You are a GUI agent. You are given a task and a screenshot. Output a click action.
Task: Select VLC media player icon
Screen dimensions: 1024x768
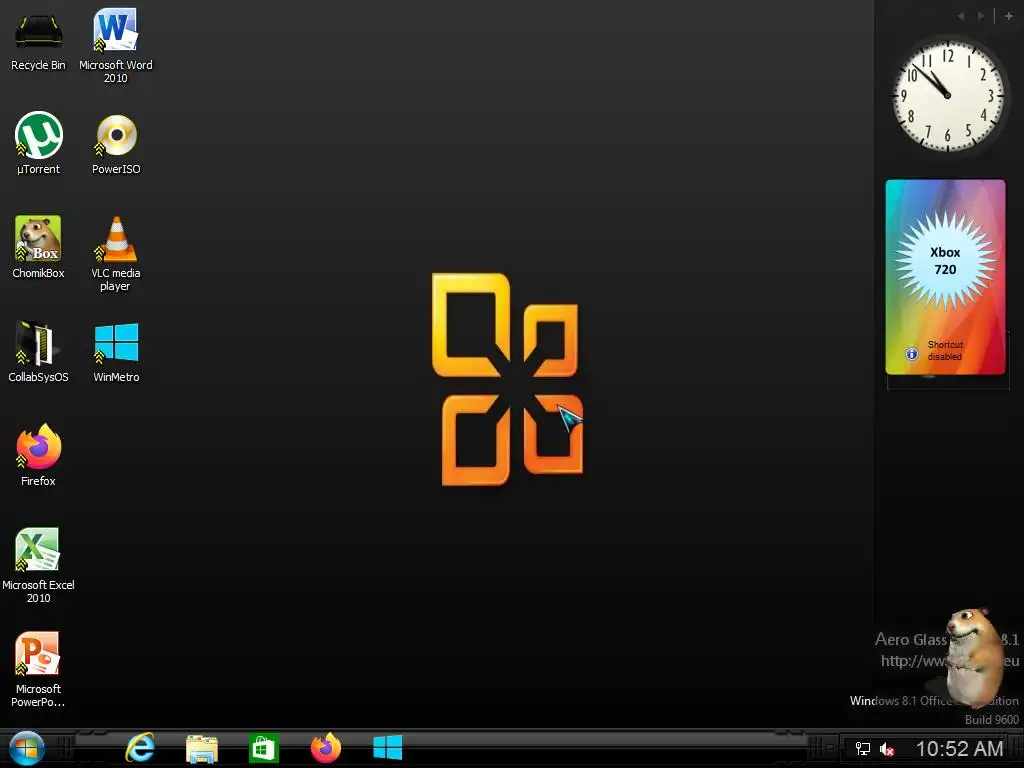click(116, 253)
